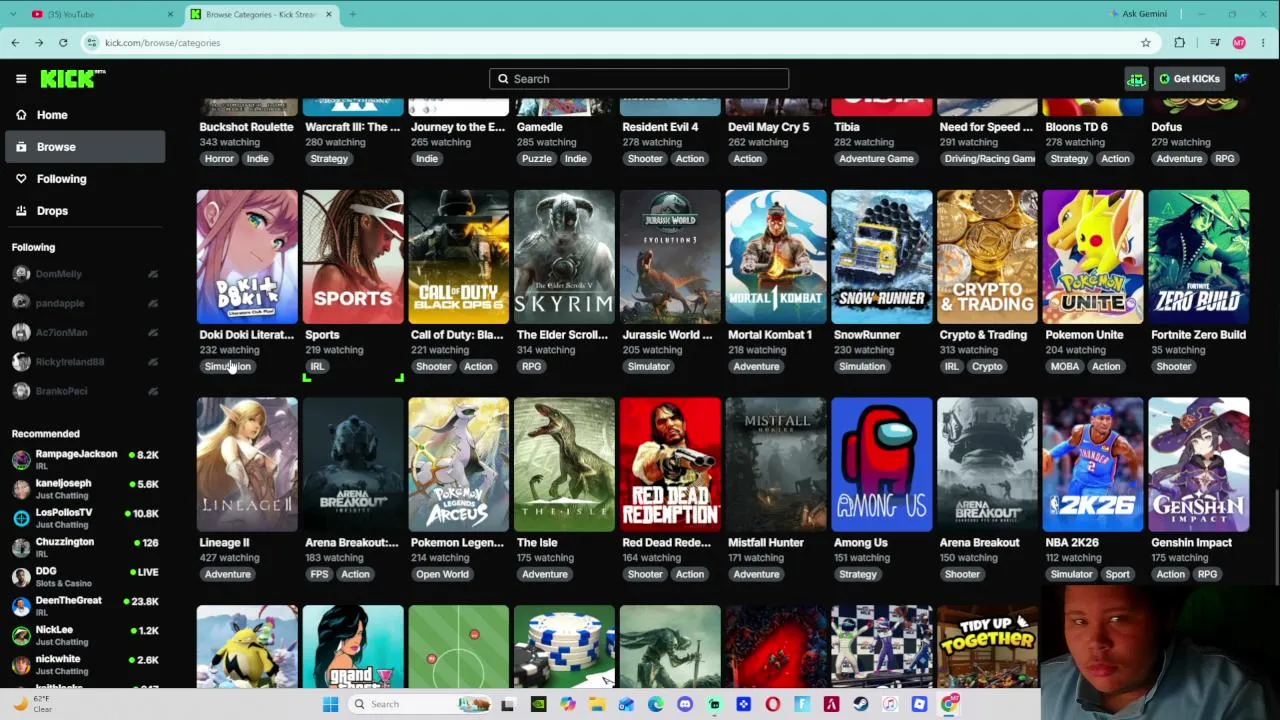1280x720 pixels.
Task: Open kaneljoseph Just Chatting stream
Action: [83, 488]
